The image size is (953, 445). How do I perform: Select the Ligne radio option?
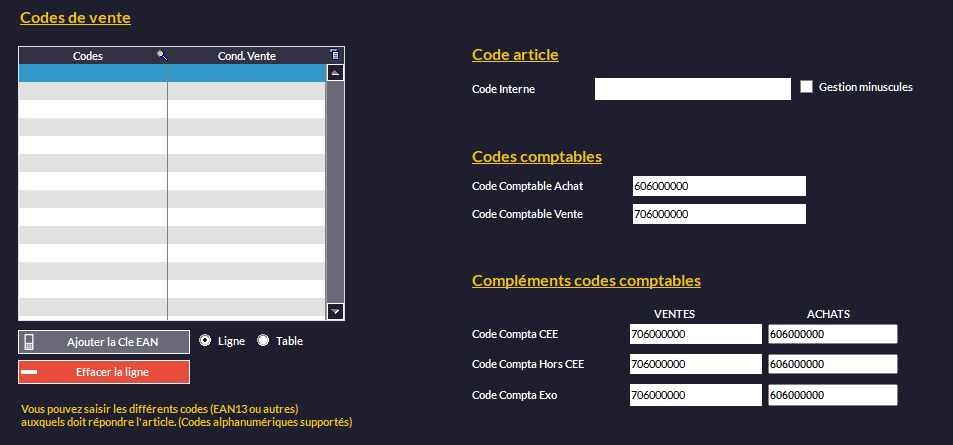[205, 340]
